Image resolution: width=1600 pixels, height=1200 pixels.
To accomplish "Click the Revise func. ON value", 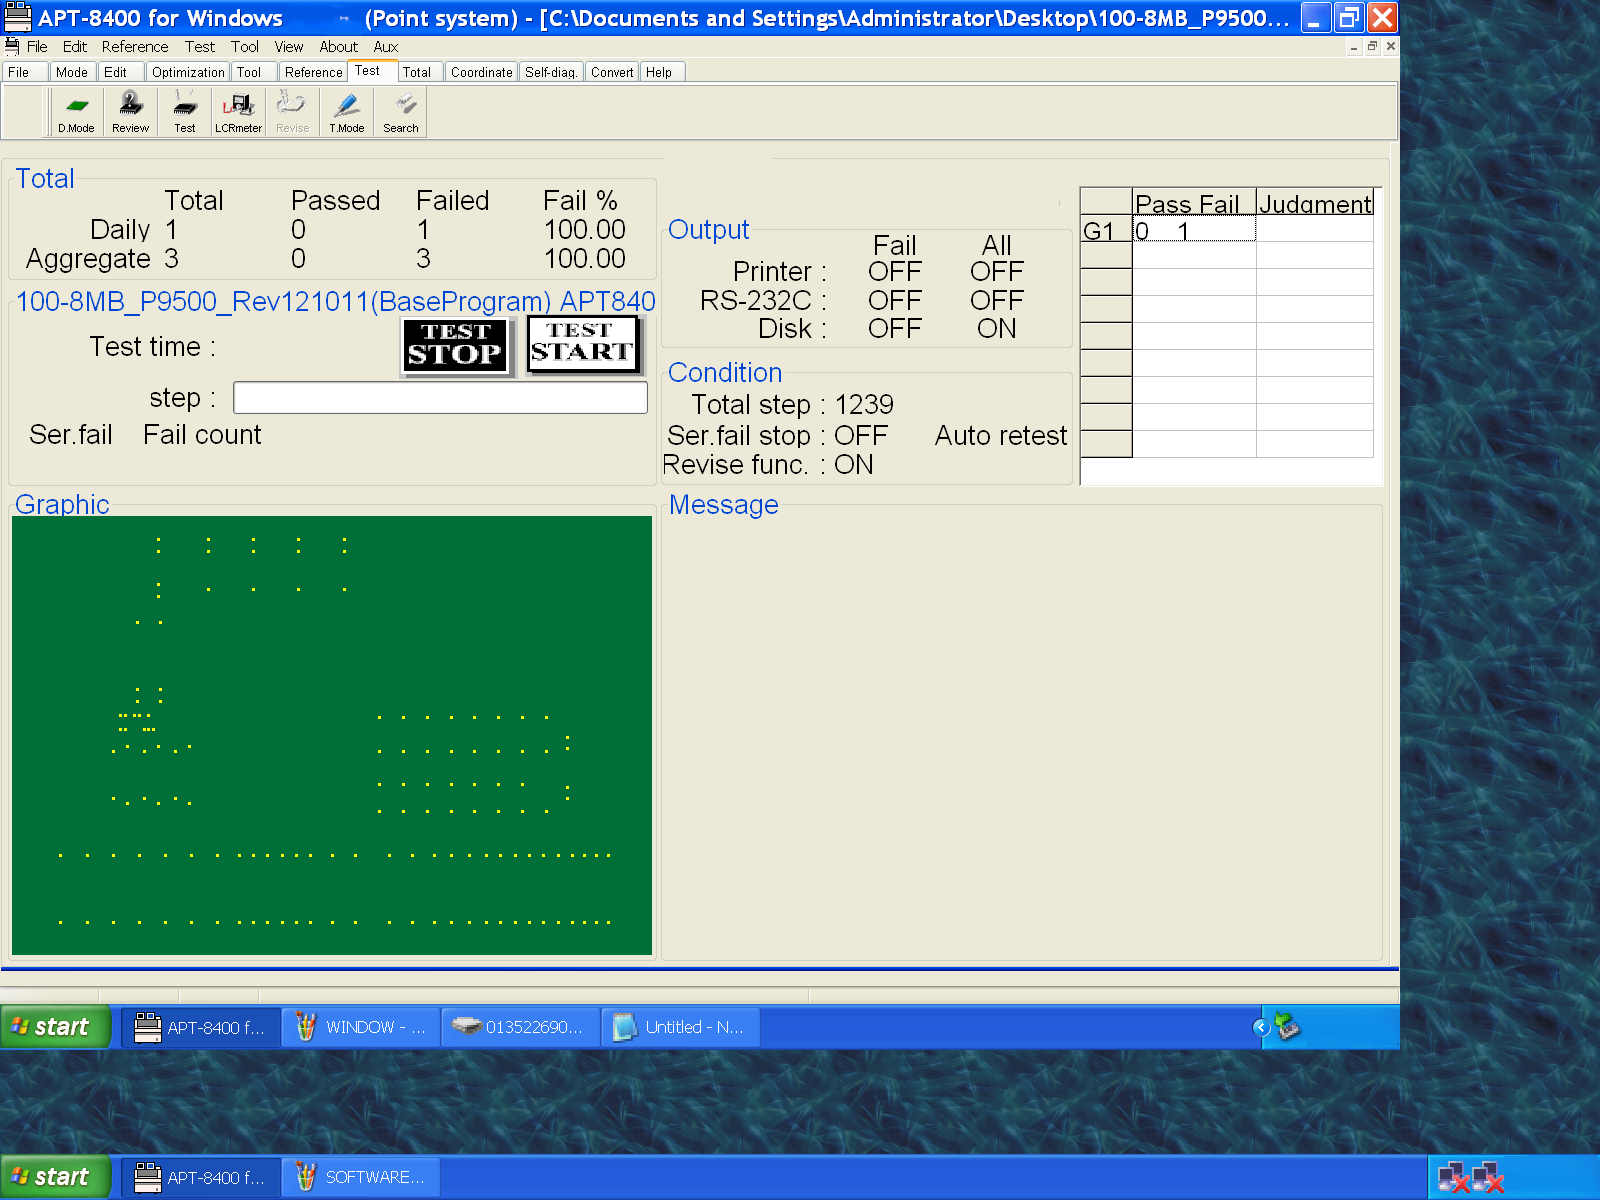I will (854, 465).
